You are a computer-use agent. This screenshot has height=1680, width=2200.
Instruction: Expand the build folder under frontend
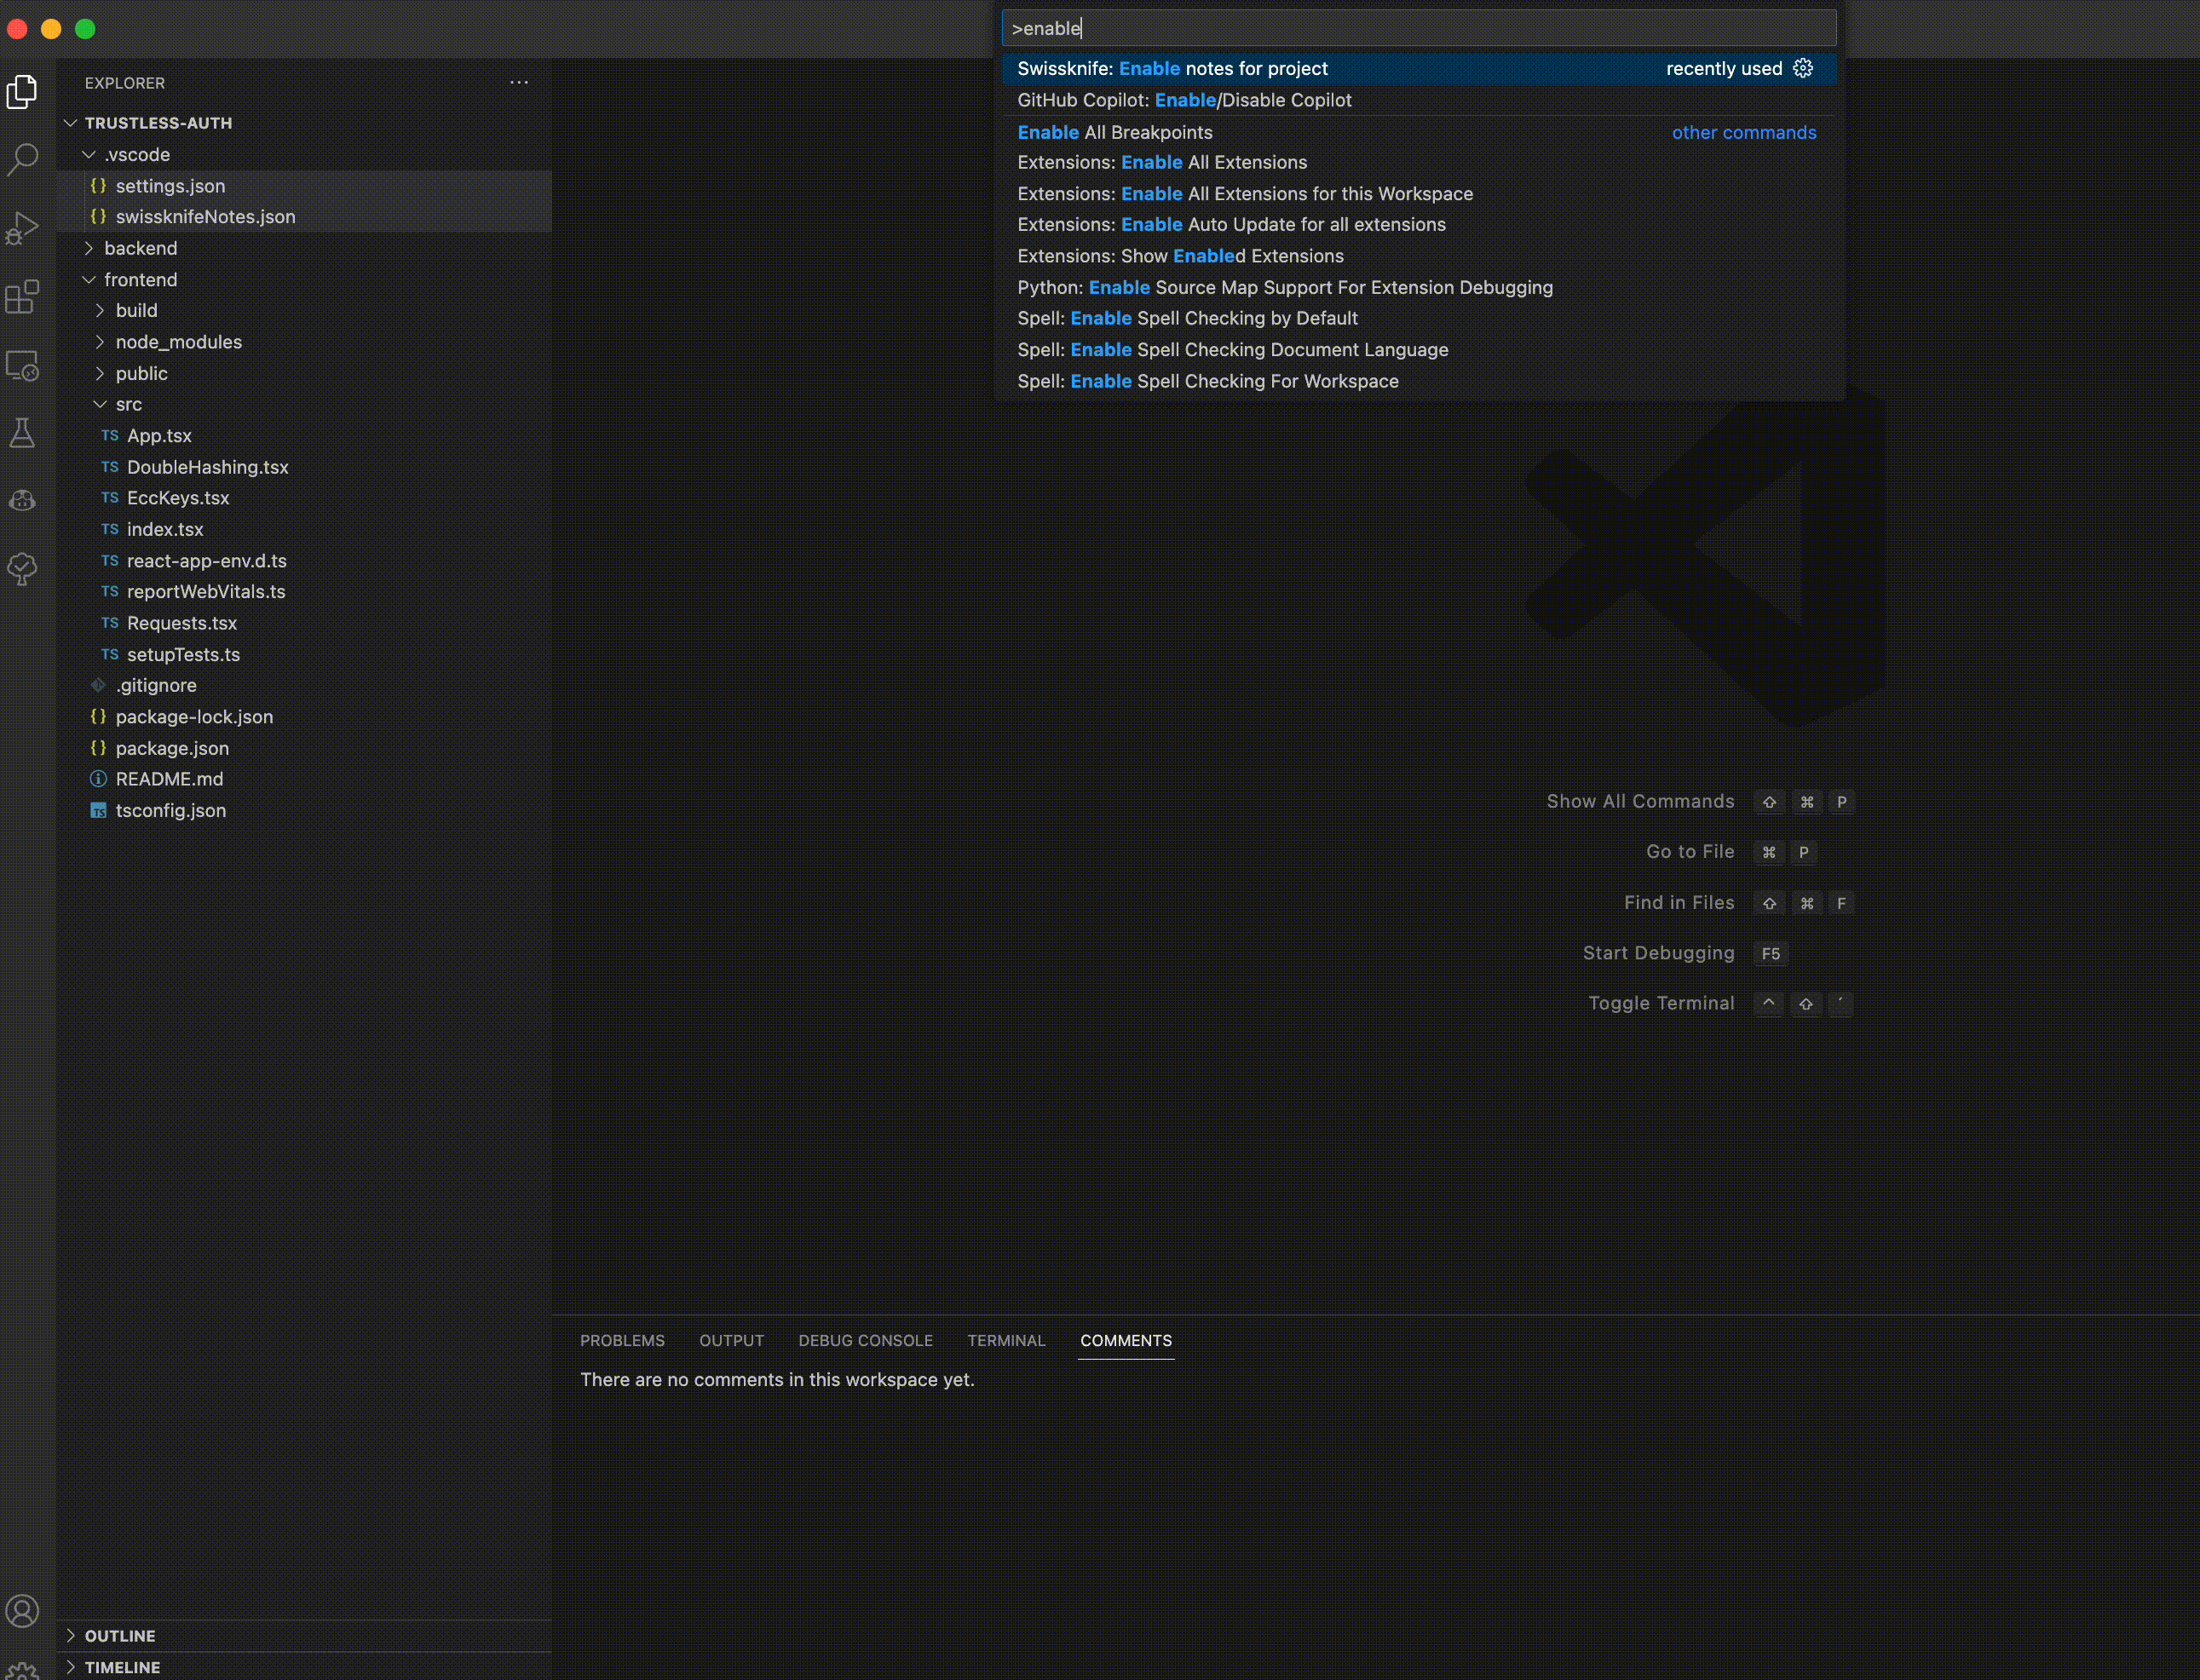point(134,308)
